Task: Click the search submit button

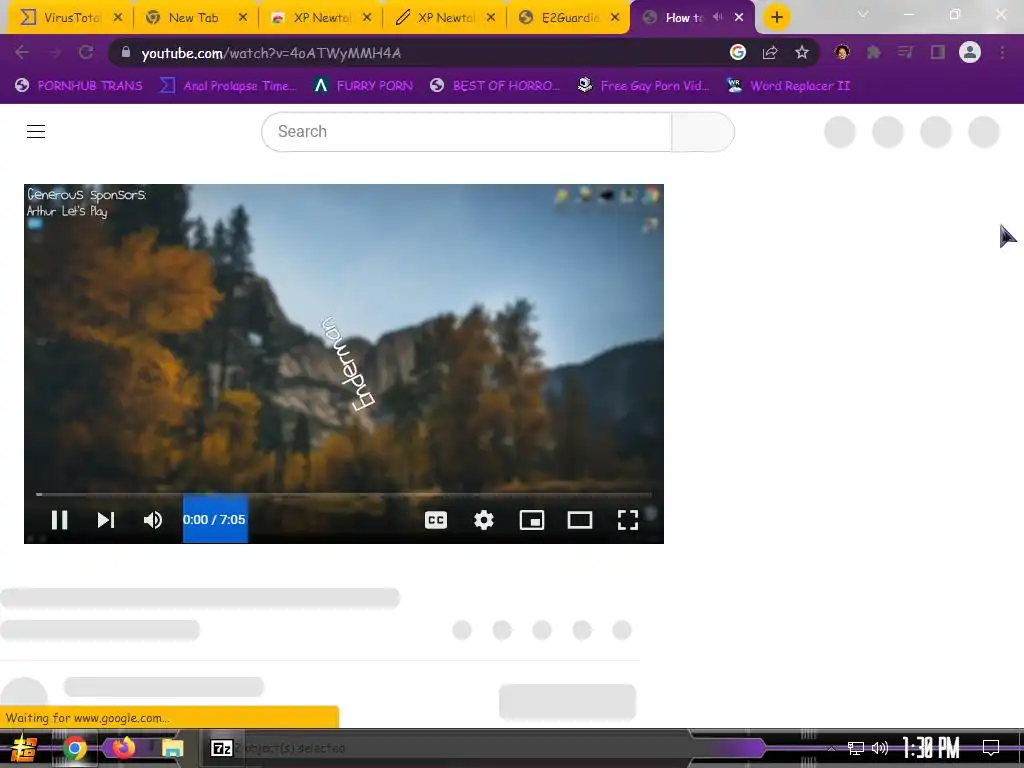Action: 703,131
